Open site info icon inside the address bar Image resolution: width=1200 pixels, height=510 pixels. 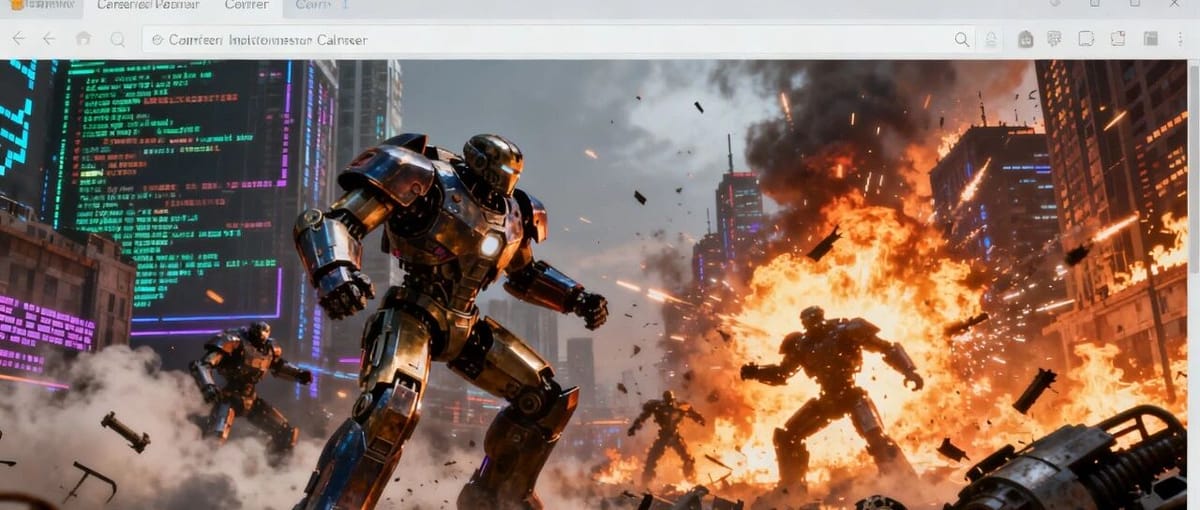(x=157, y=40)
